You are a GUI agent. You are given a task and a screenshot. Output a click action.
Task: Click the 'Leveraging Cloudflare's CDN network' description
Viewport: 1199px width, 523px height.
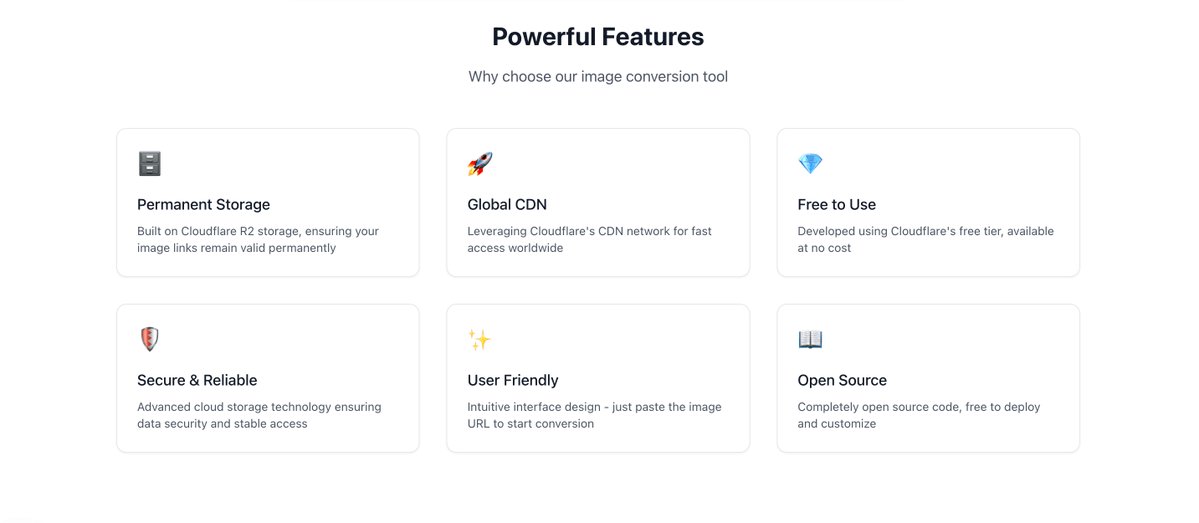(x=590, y=239)
